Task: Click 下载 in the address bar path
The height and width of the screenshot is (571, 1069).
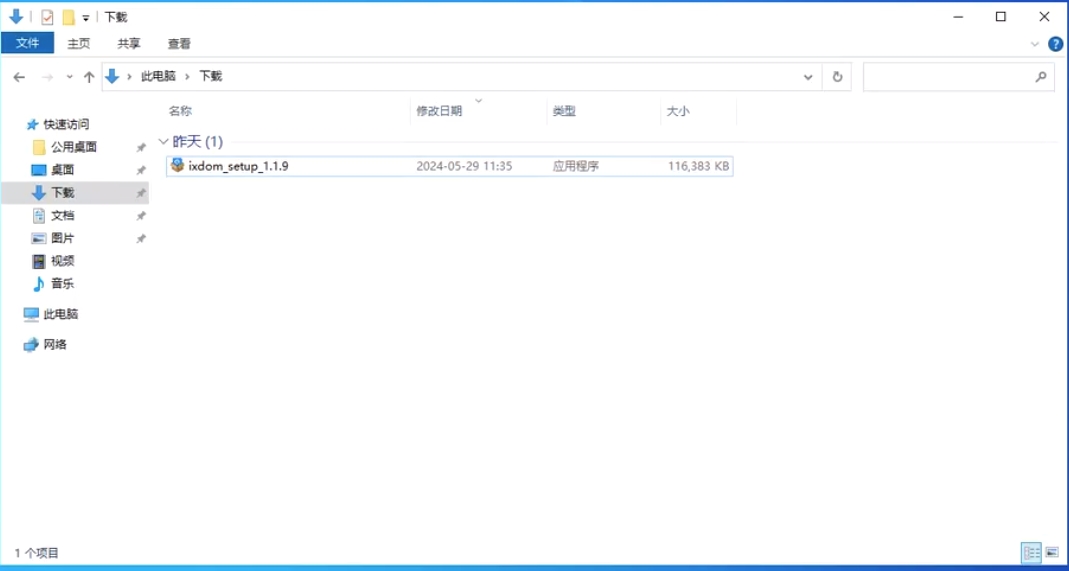Action: point(211,76)
